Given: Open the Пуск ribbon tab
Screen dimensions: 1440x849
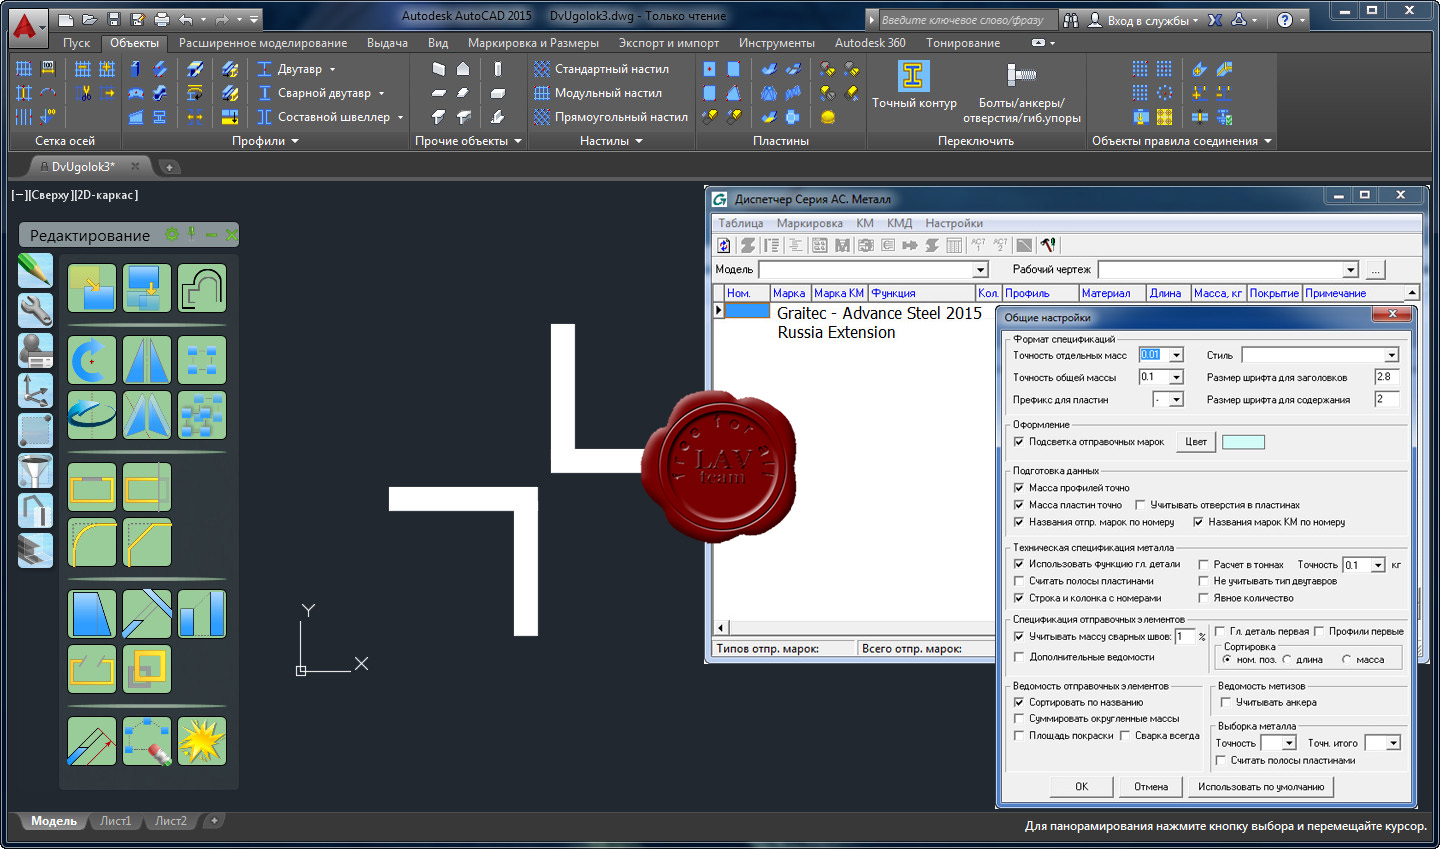Looking at the screenshot, I should click(x=76, y=43).
